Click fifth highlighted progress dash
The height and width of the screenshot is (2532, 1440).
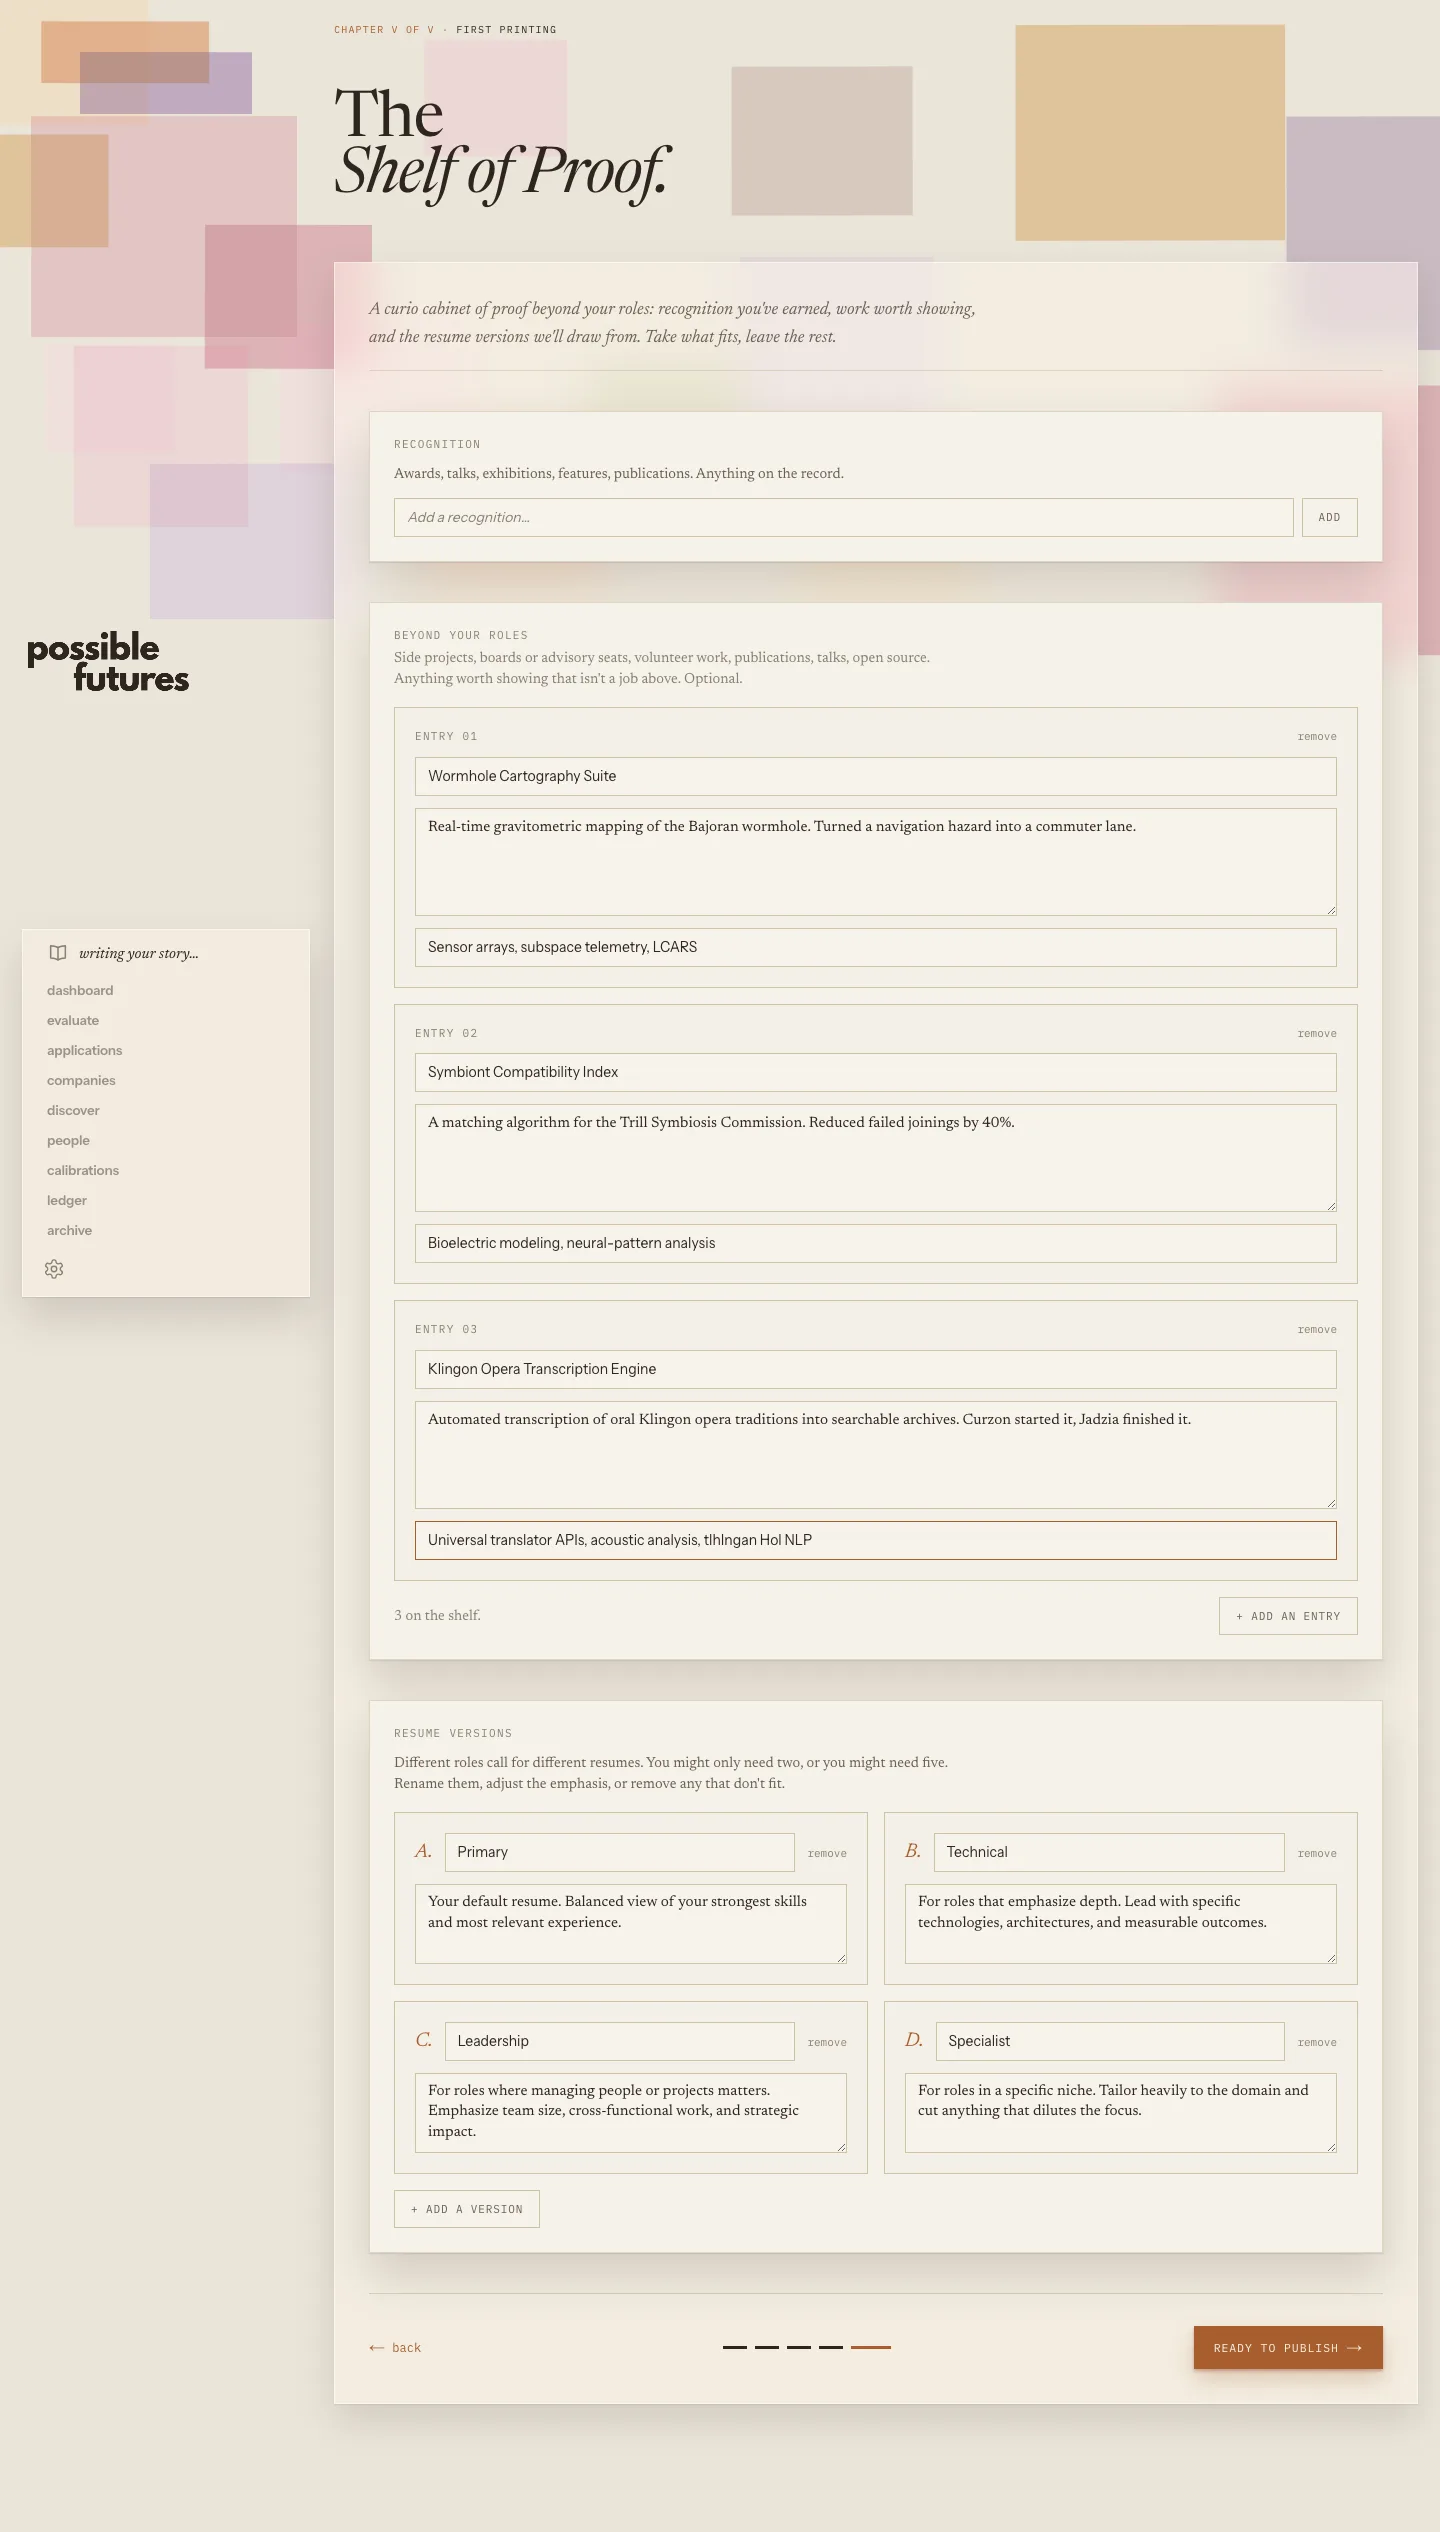click(871, 2347)
